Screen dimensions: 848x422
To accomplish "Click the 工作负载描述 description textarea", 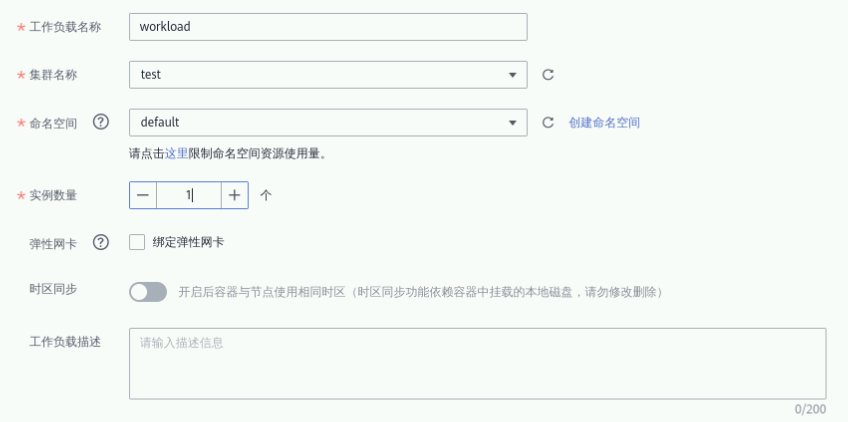I will (x=477, y=363).
